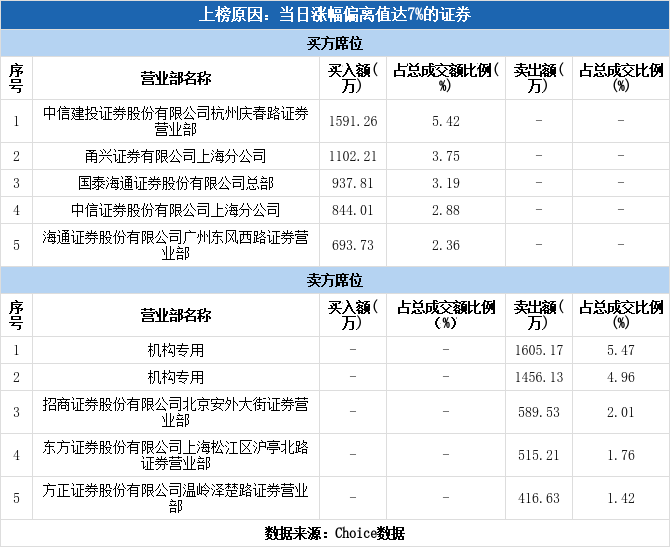Viewport: 670px width, 547px height.
Task: Click 机构专用 in seller row 2
Action: 176,377
